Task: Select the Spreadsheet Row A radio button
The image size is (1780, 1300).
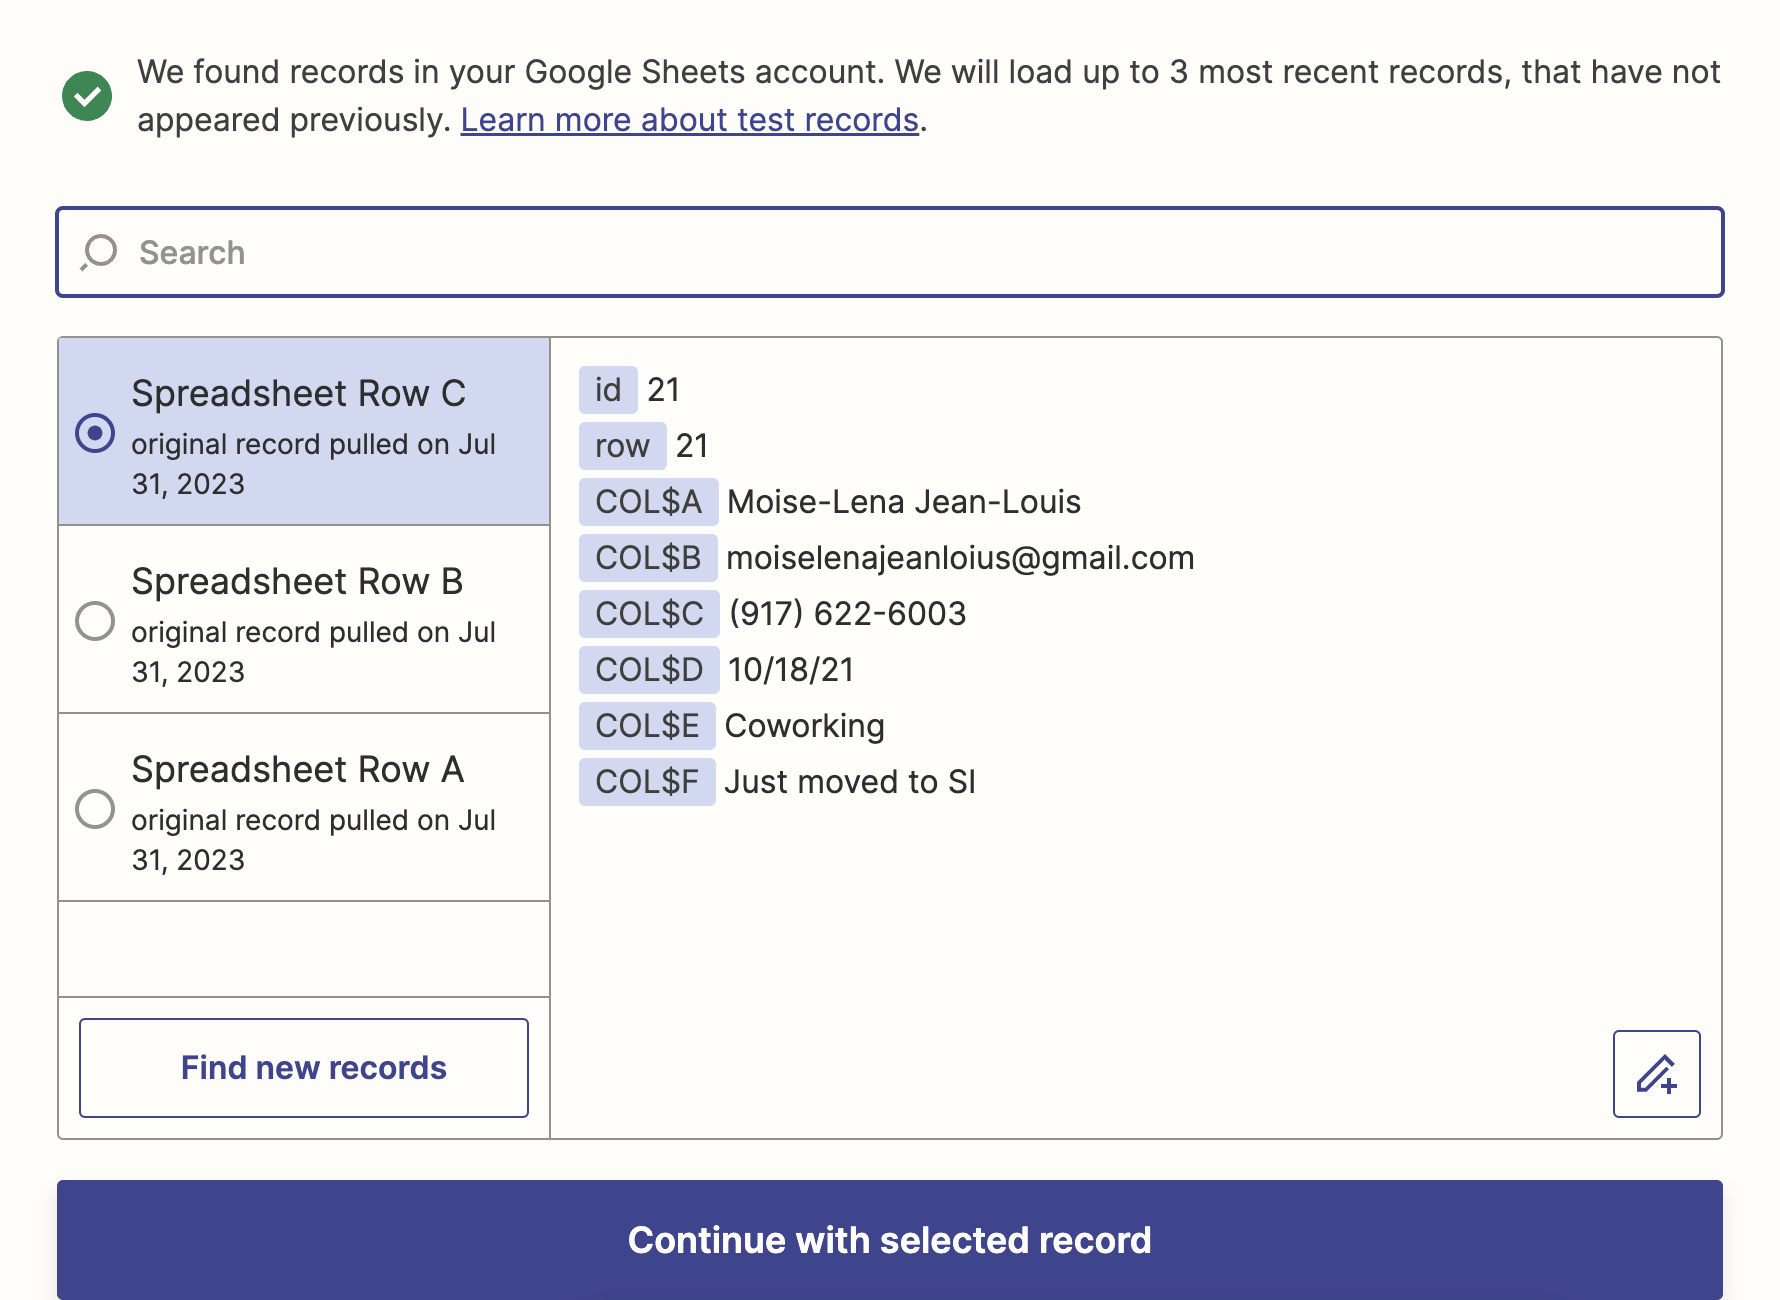Action: click(95, 809)
